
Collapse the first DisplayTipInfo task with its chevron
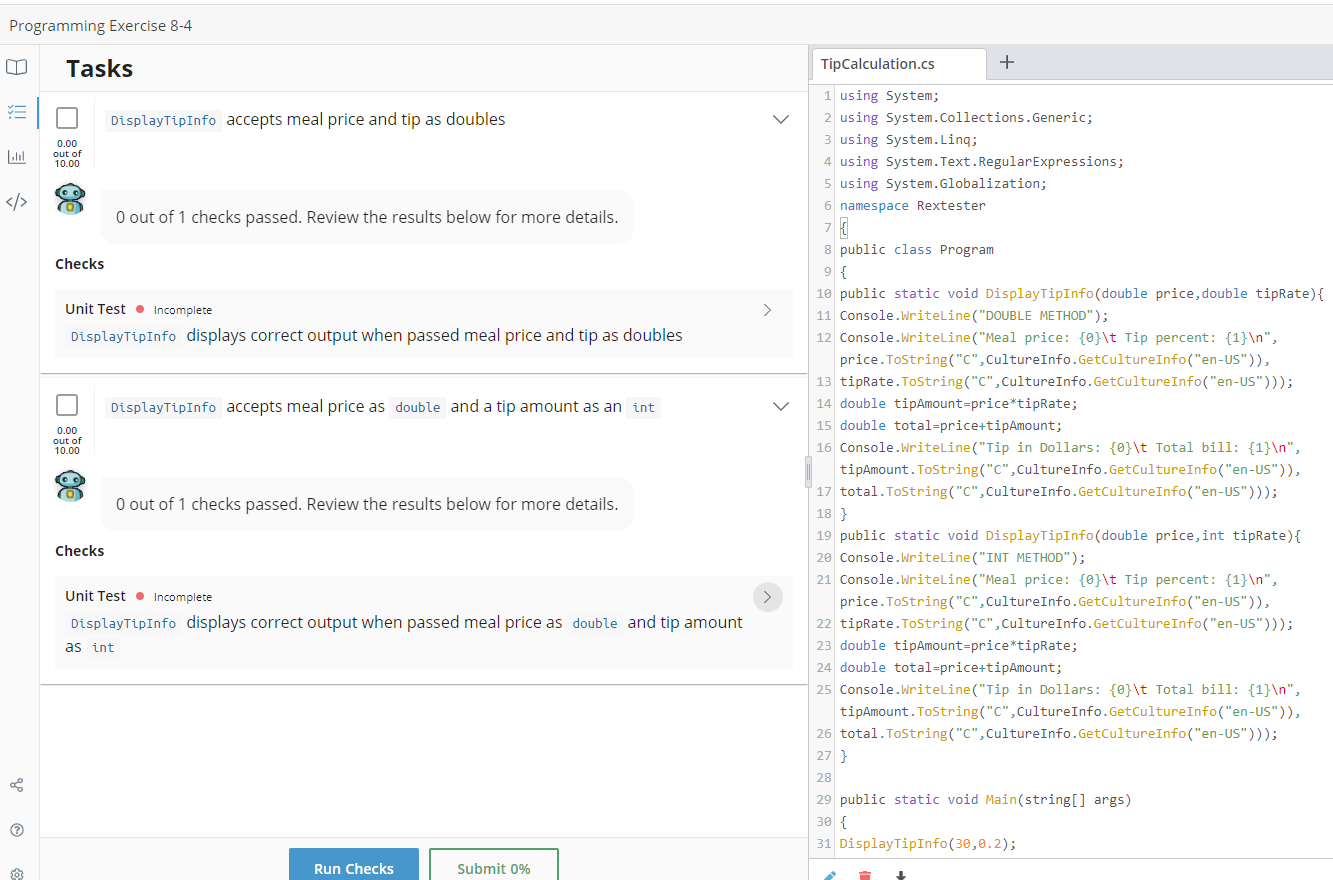pos(781,118)
